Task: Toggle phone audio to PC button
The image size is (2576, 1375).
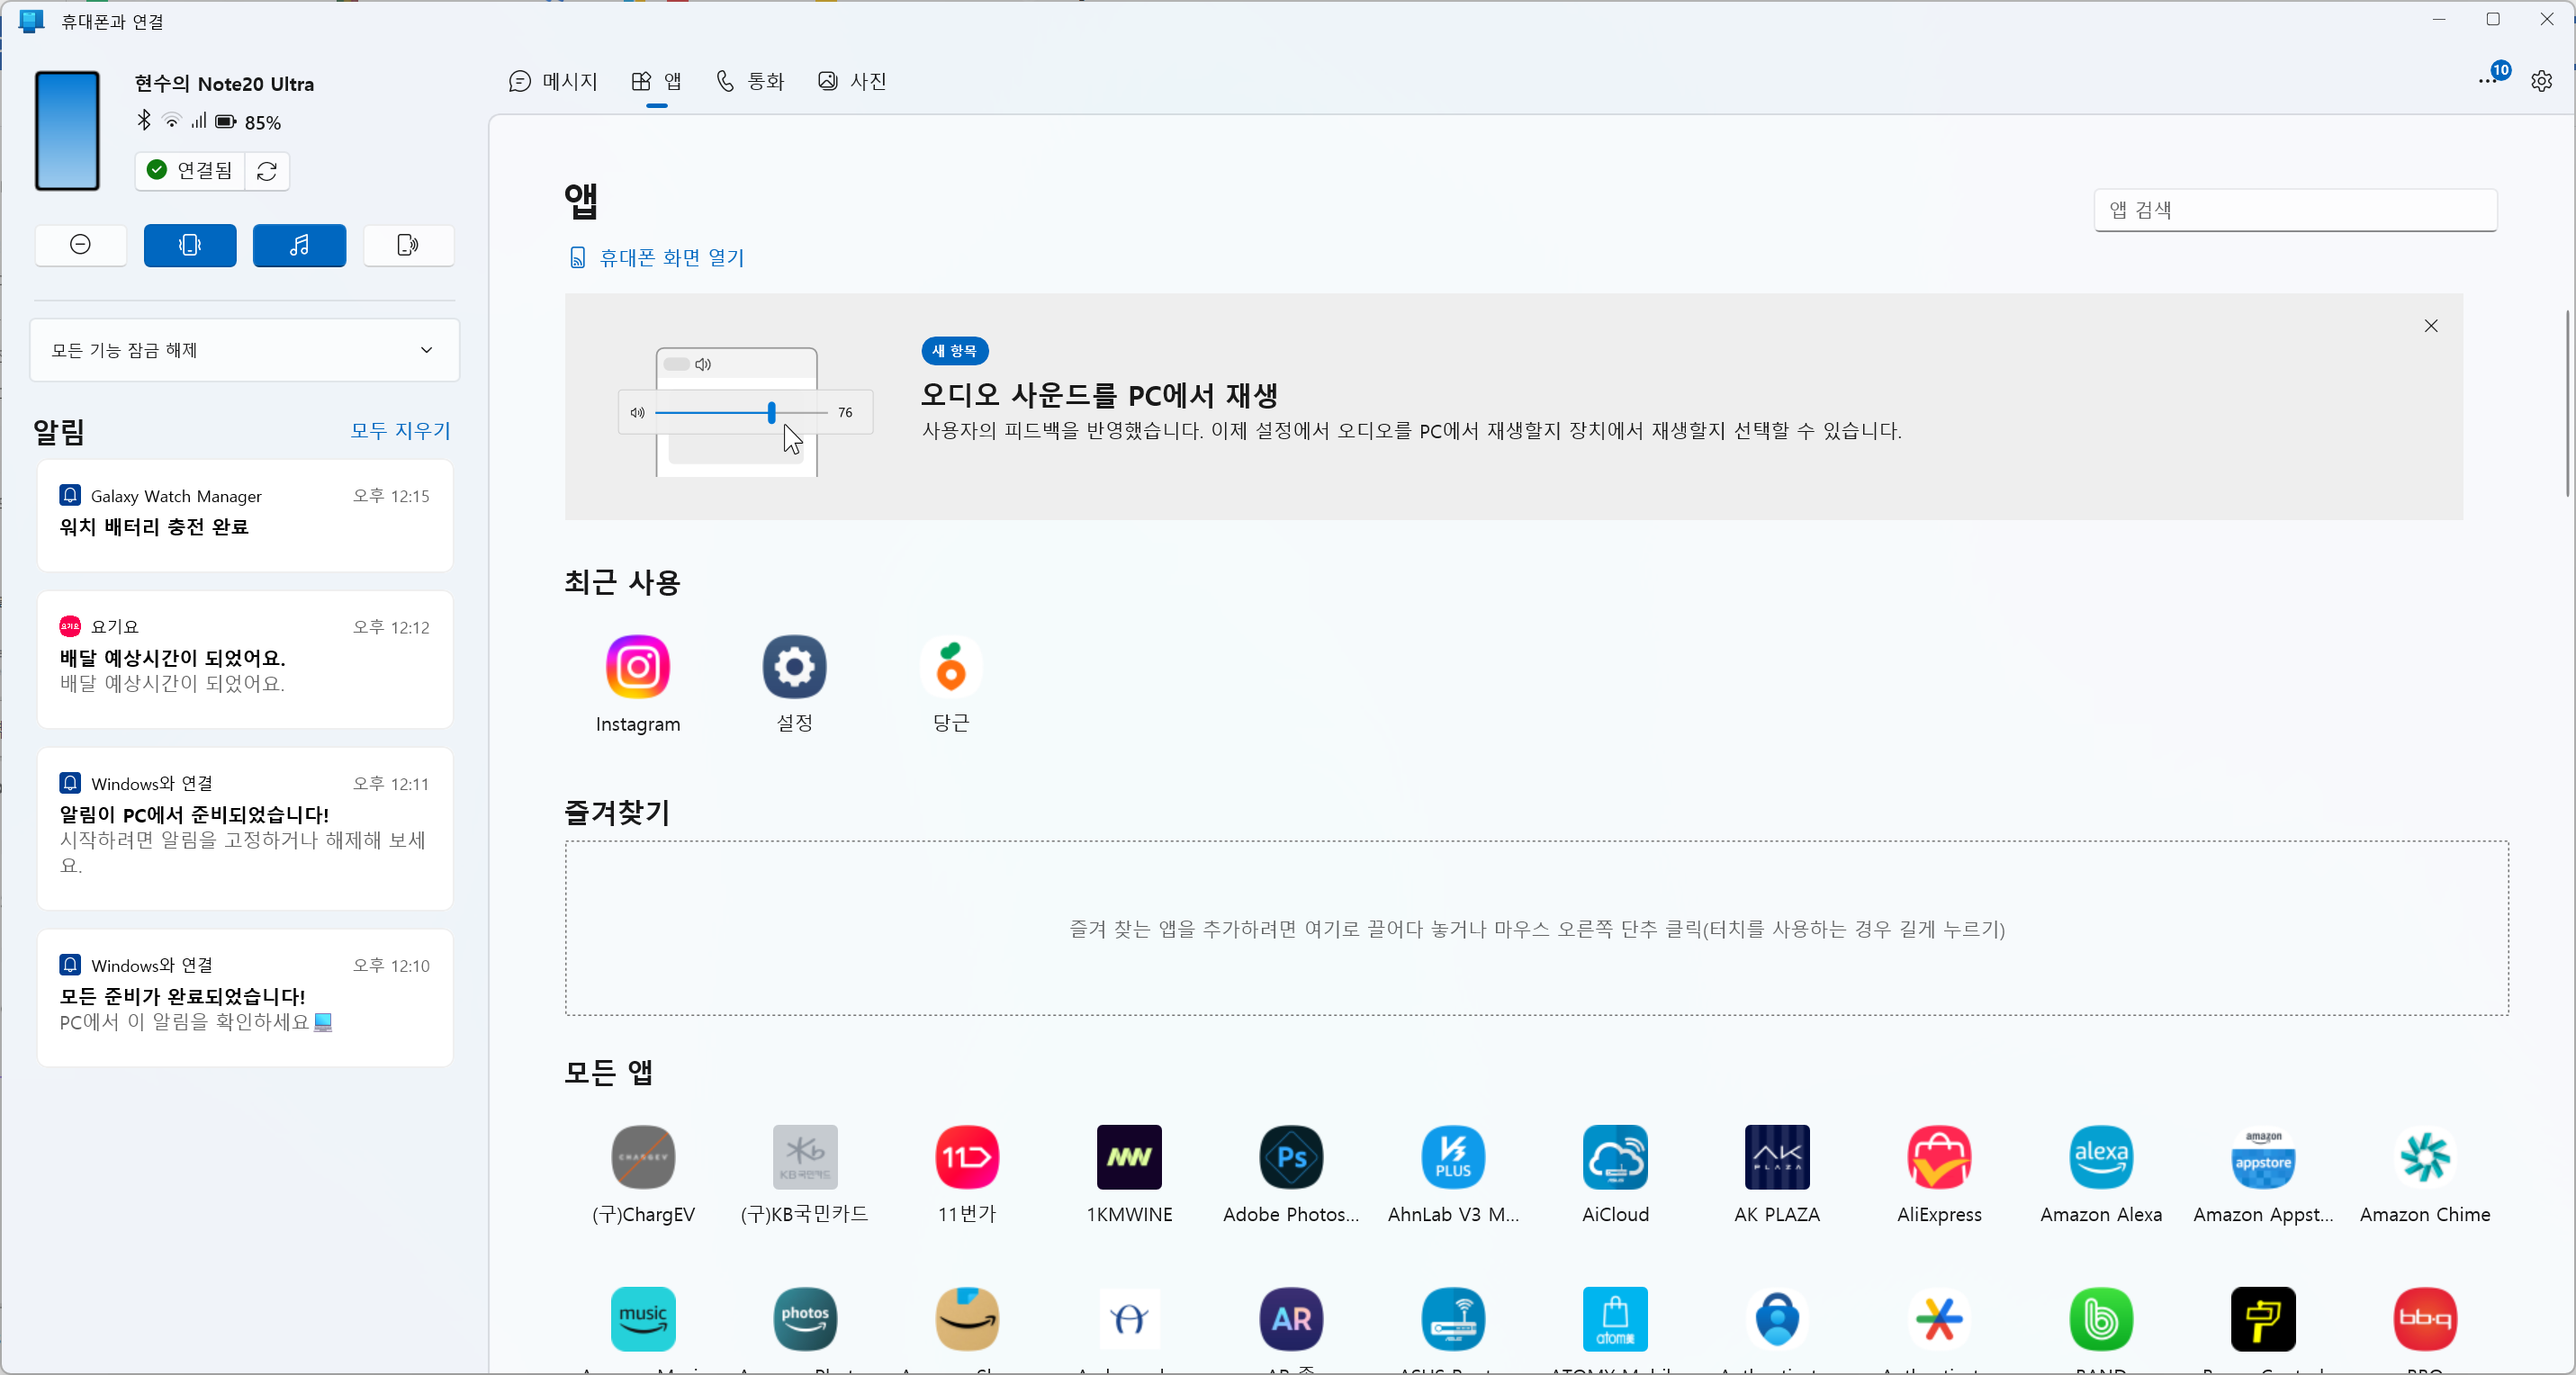Action: click(408, 245)
